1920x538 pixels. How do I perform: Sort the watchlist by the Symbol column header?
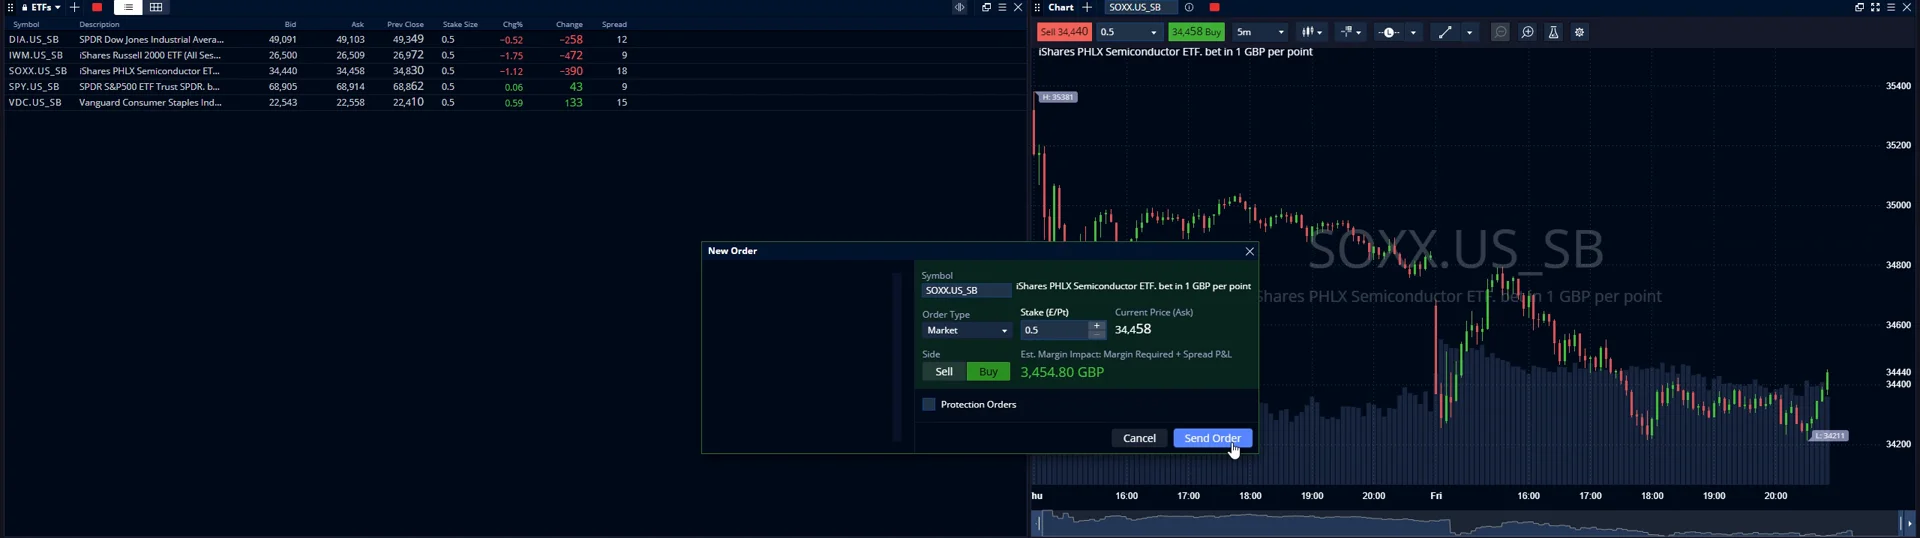27,24
